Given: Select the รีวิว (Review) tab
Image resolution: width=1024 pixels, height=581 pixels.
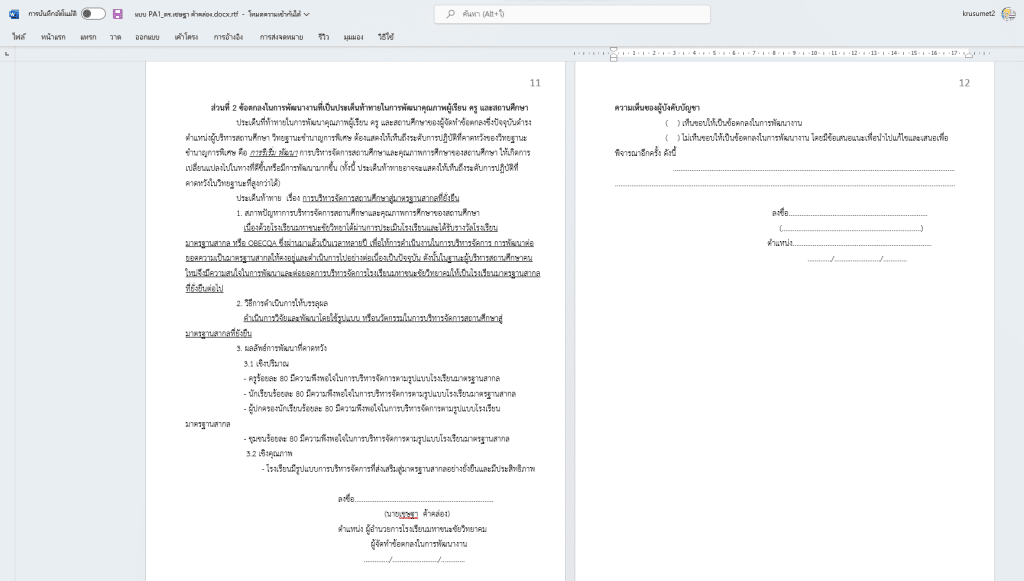Looking at the screenshot, I should click(324, 37).
